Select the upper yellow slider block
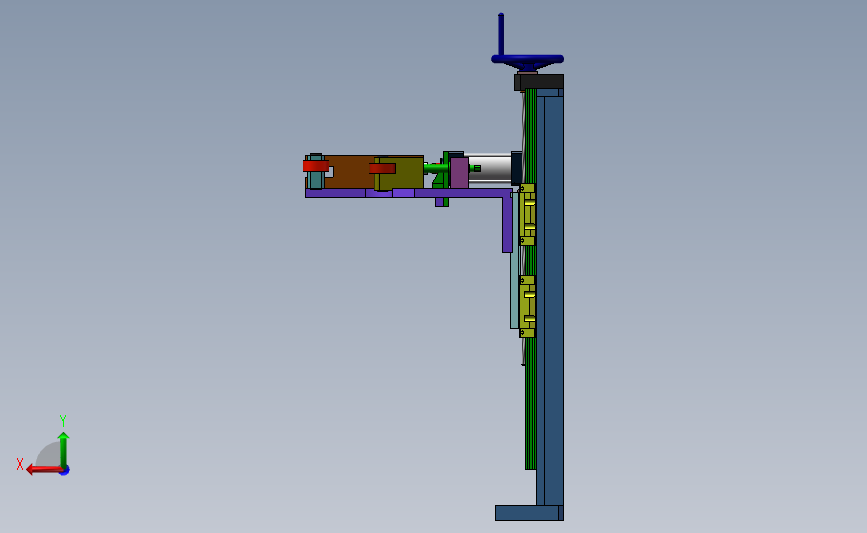The image size is (867, 533). [527, 215]
